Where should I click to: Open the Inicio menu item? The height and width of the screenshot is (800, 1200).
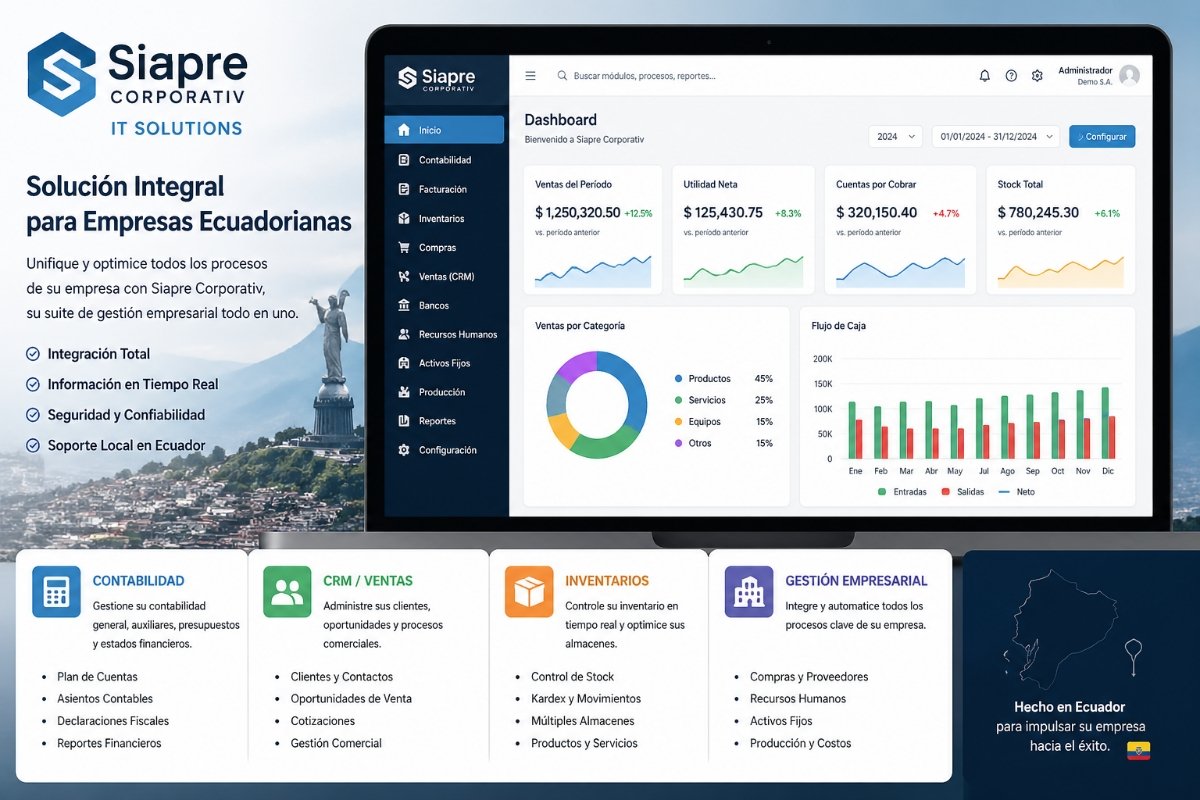coord(444,130)
